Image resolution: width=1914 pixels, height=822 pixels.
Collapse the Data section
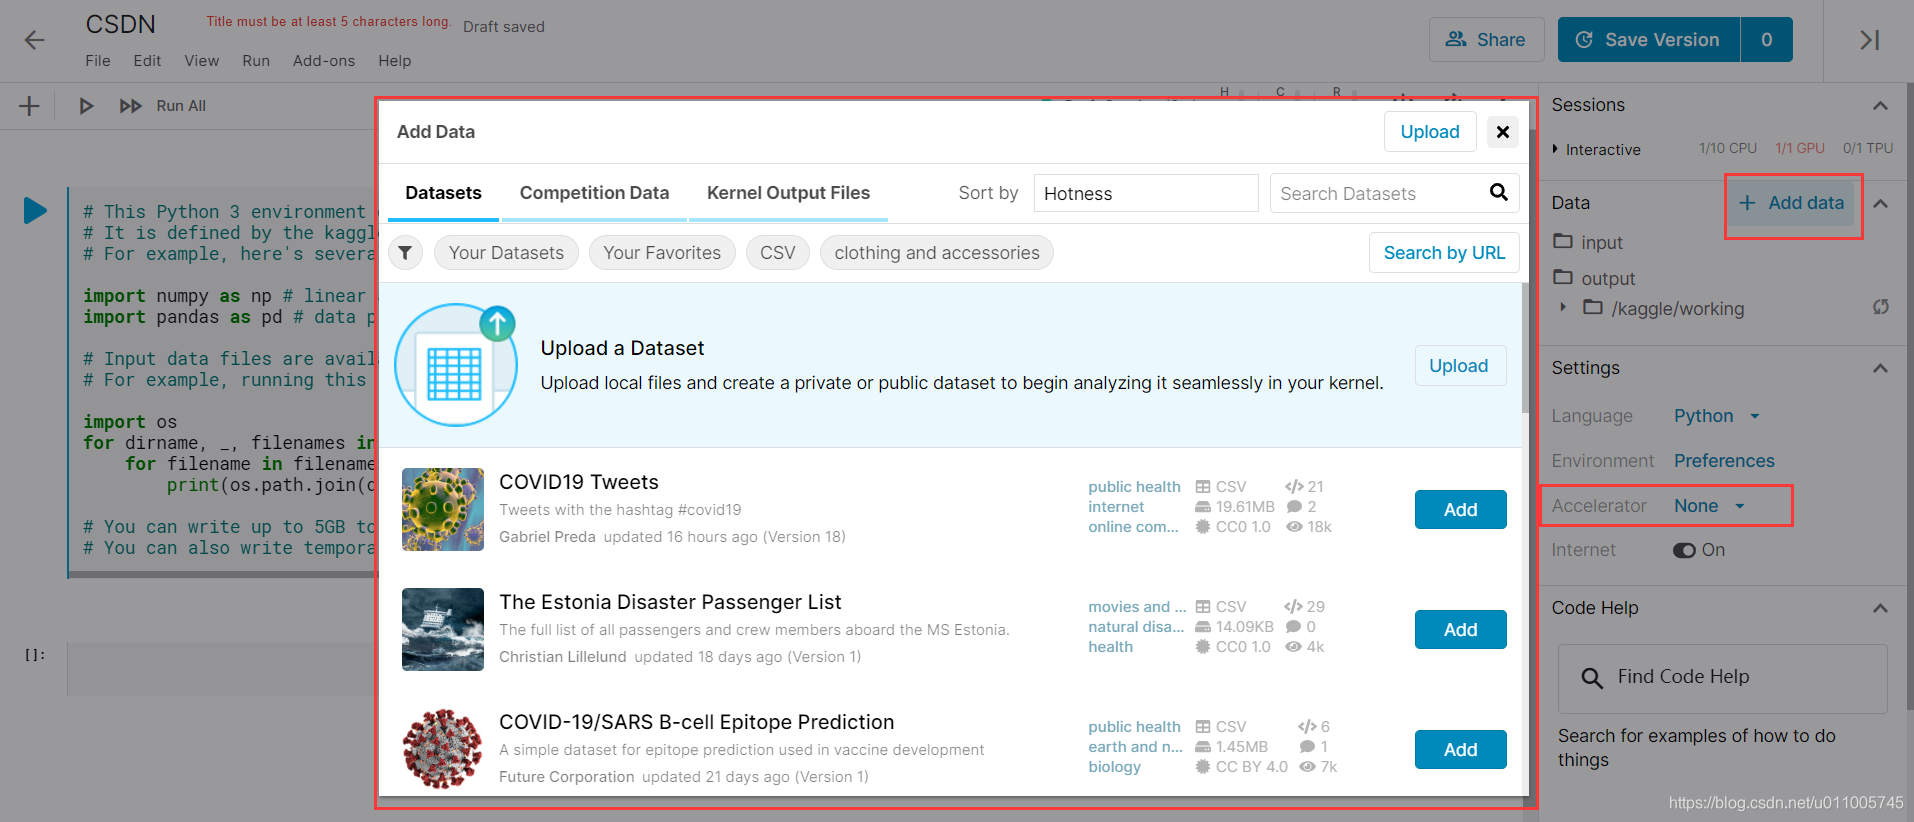(1880, 203)
